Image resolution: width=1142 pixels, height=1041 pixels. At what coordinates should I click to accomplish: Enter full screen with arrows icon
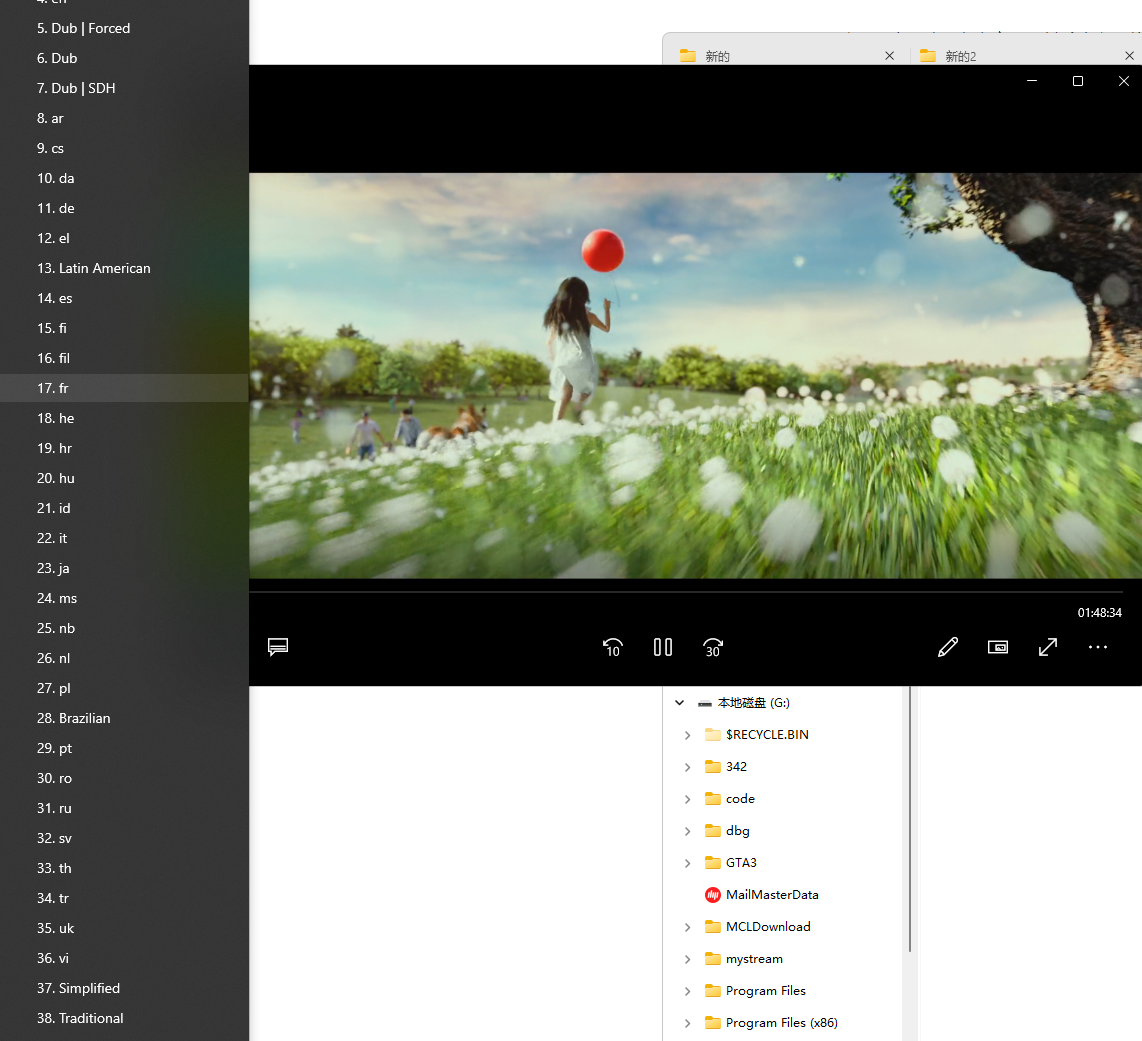pos(1048,647)
